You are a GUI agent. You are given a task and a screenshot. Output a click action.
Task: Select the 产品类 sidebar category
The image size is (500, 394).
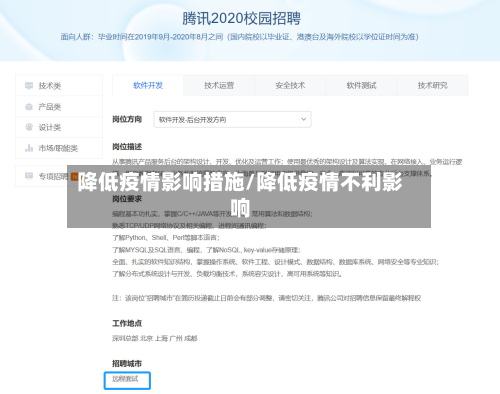(59, 107)
